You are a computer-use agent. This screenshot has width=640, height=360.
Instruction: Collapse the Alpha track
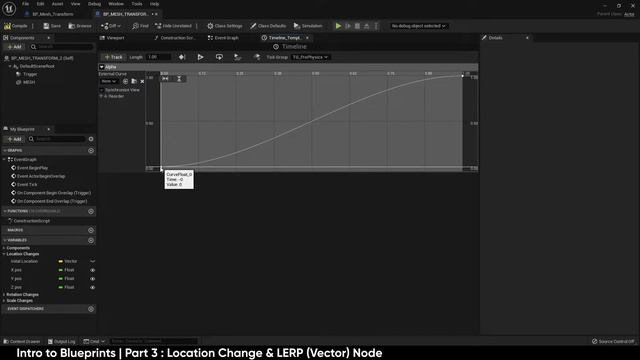(x=102, y=67)
